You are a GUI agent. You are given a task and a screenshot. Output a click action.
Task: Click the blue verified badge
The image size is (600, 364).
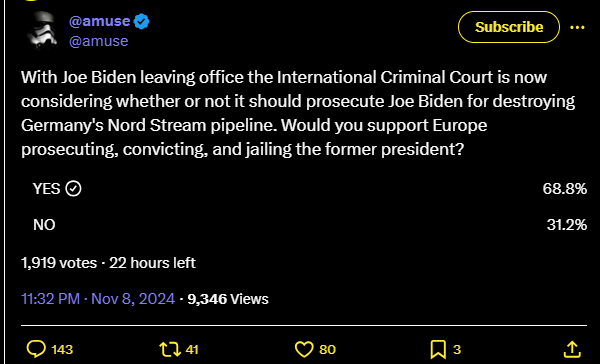tap(141, 21)
